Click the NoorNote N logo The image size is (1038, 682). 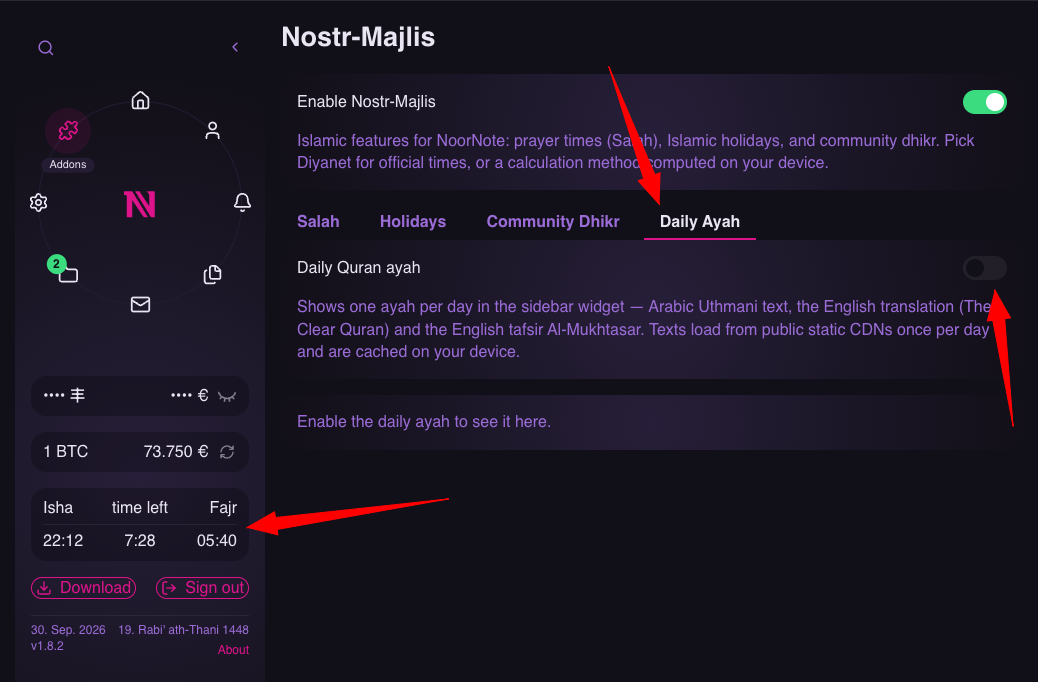(x=140, y=204)
